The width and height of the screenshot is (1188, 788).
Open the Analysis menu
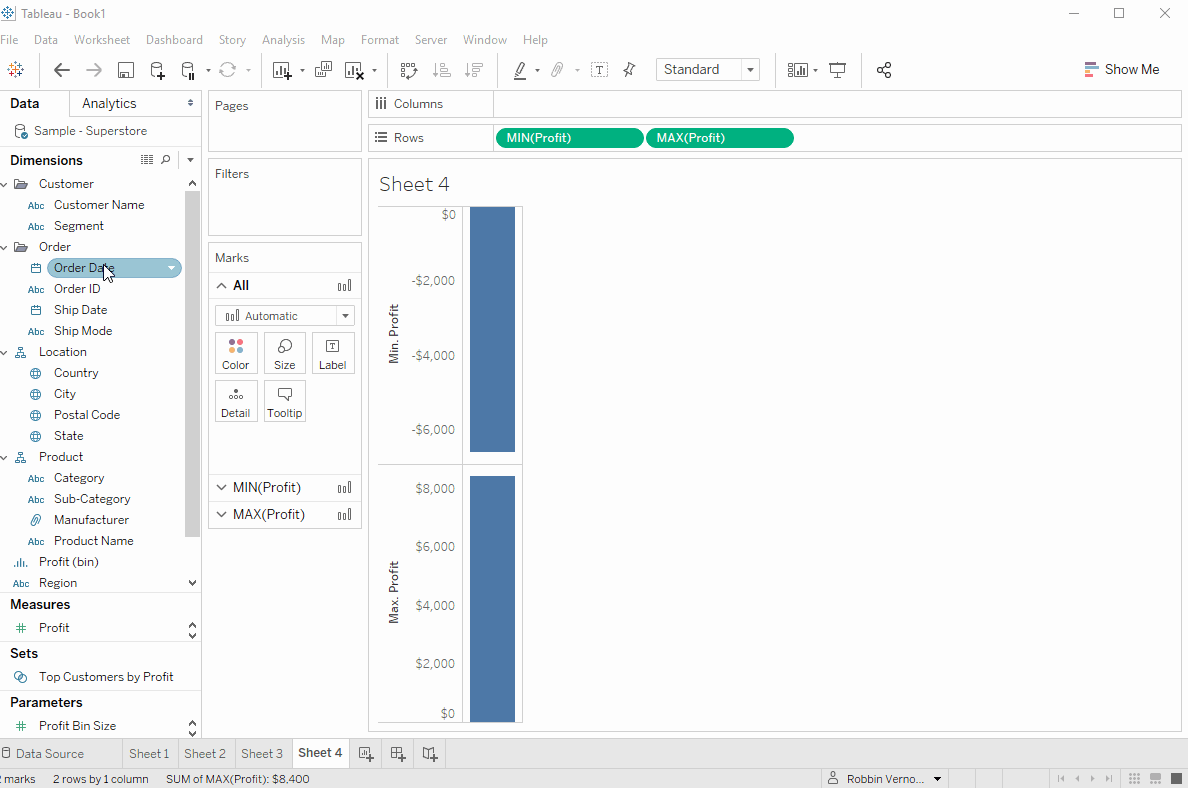click(283, 40)
